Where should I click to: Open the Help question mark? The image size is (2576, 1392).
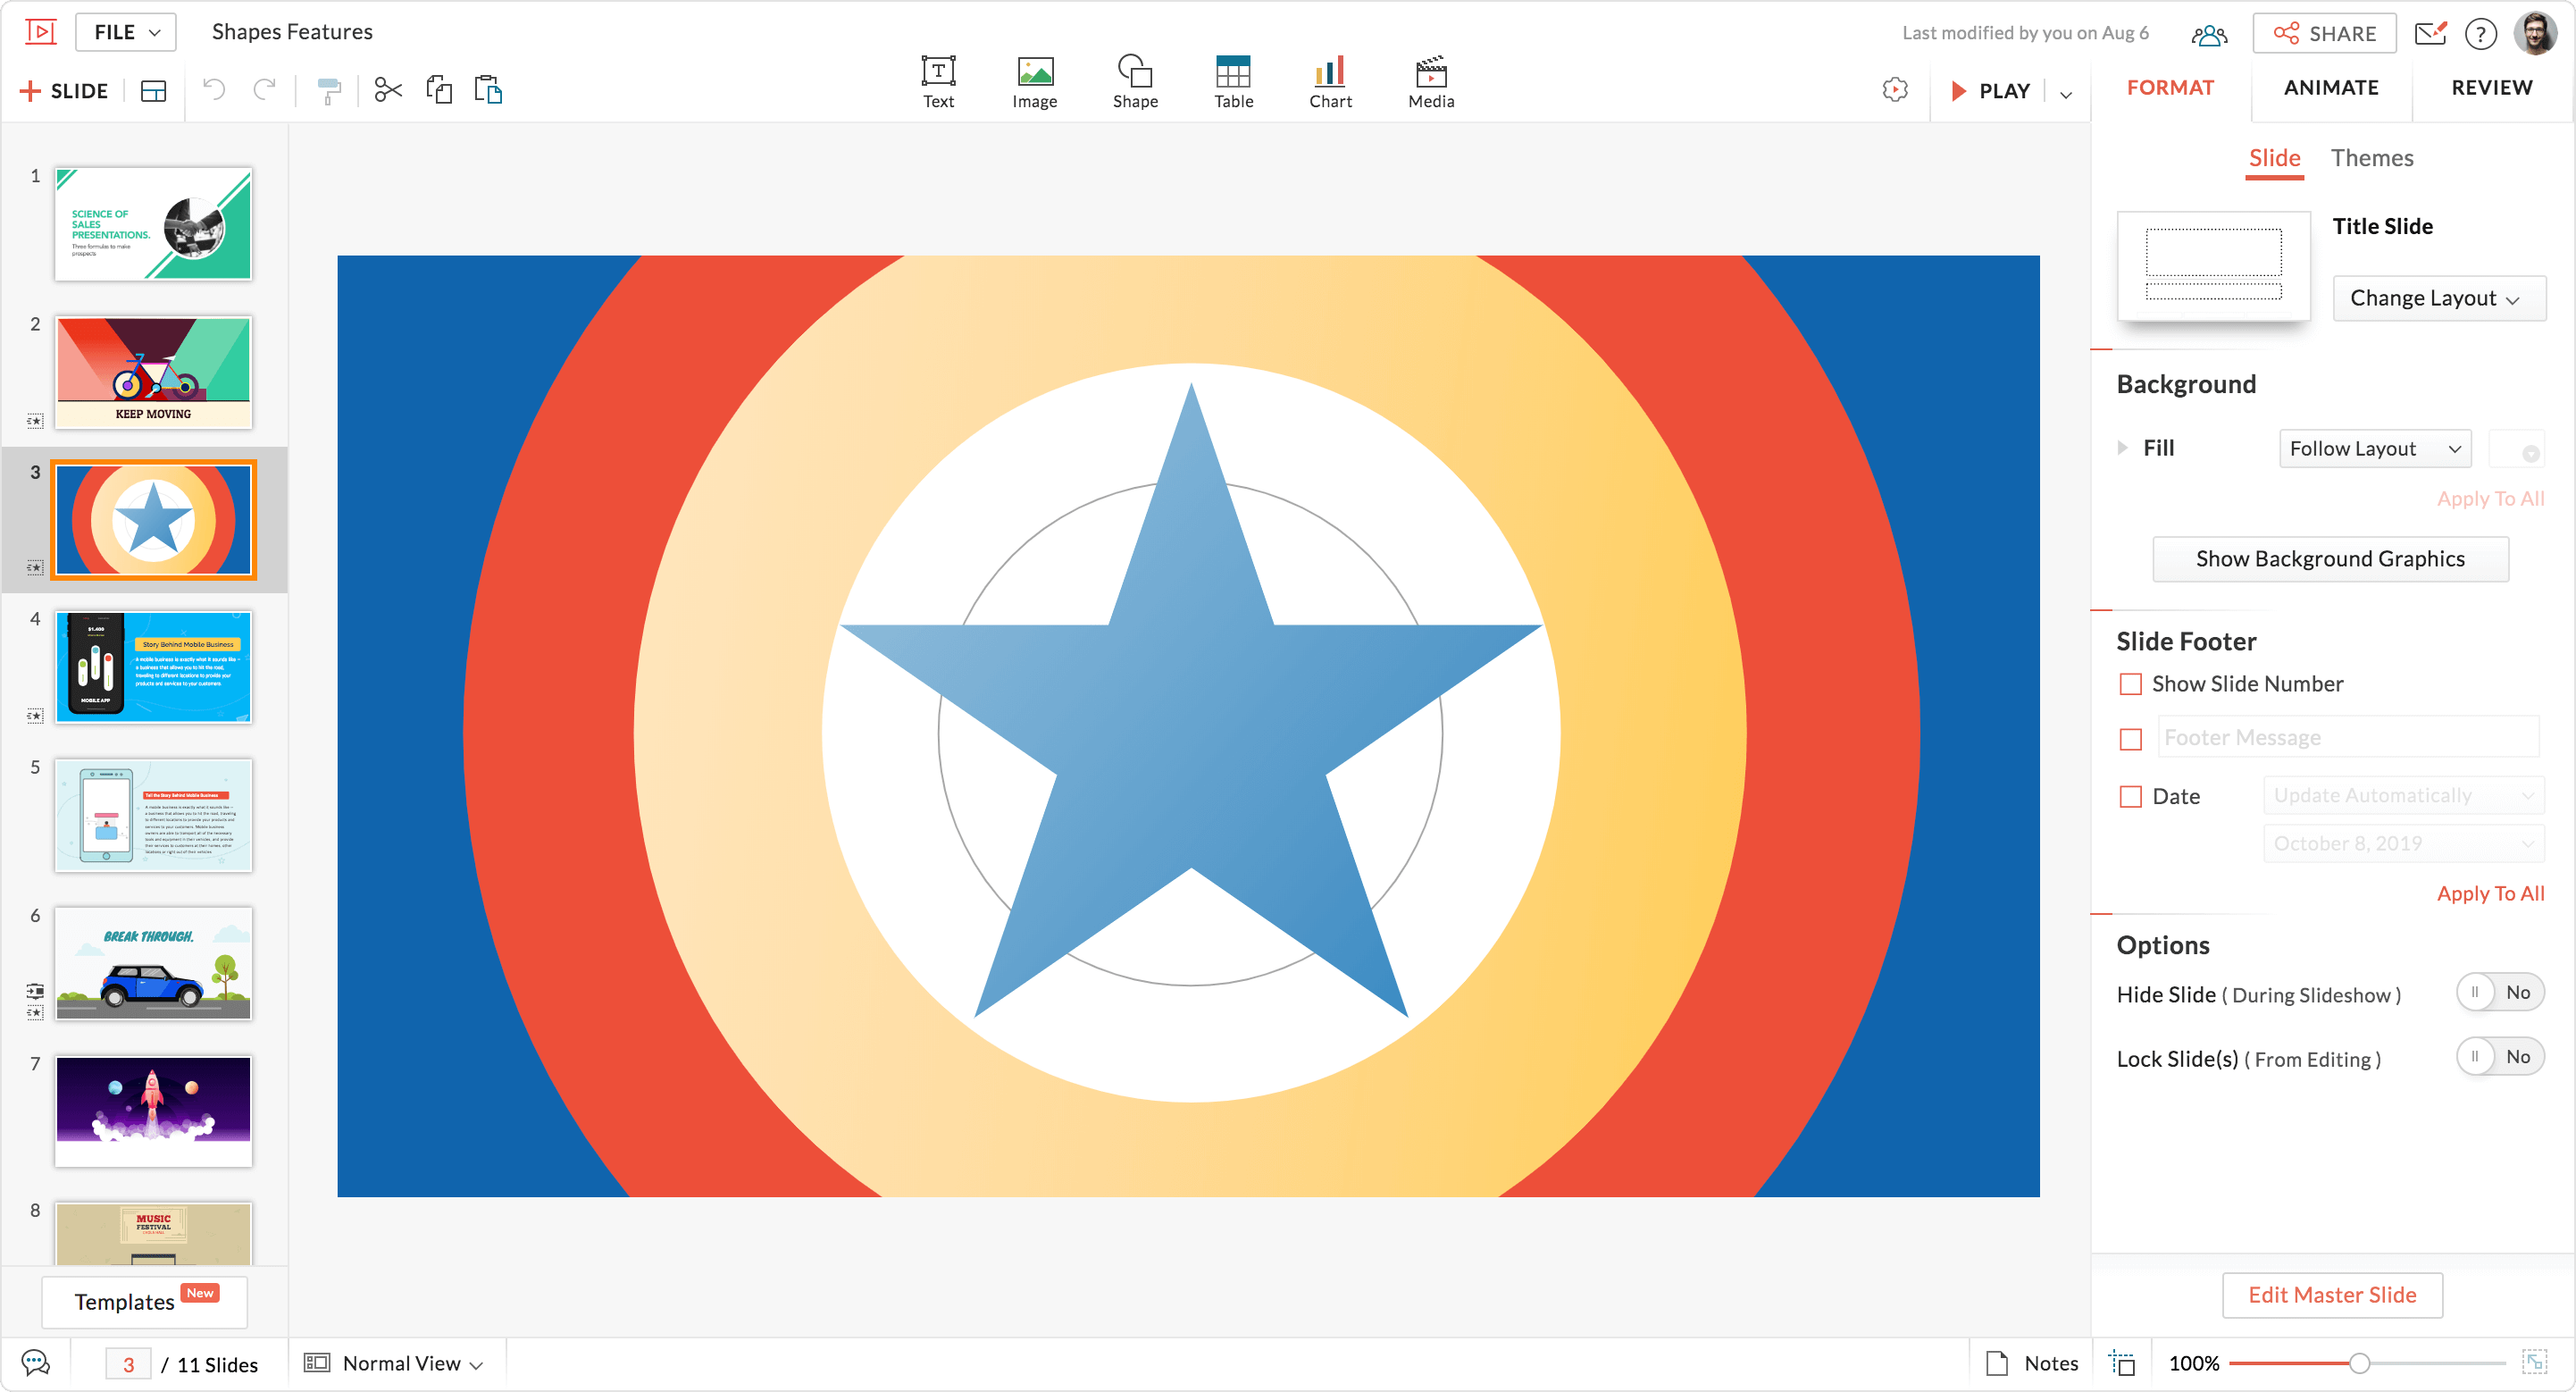pyautogui.click(x=2480, y=34)
